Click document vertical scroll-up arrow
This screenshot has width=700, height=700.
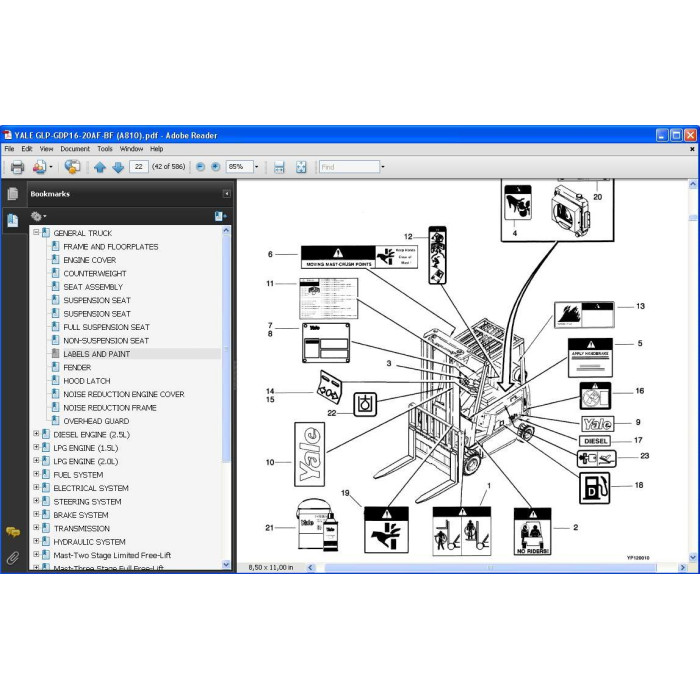693,183
